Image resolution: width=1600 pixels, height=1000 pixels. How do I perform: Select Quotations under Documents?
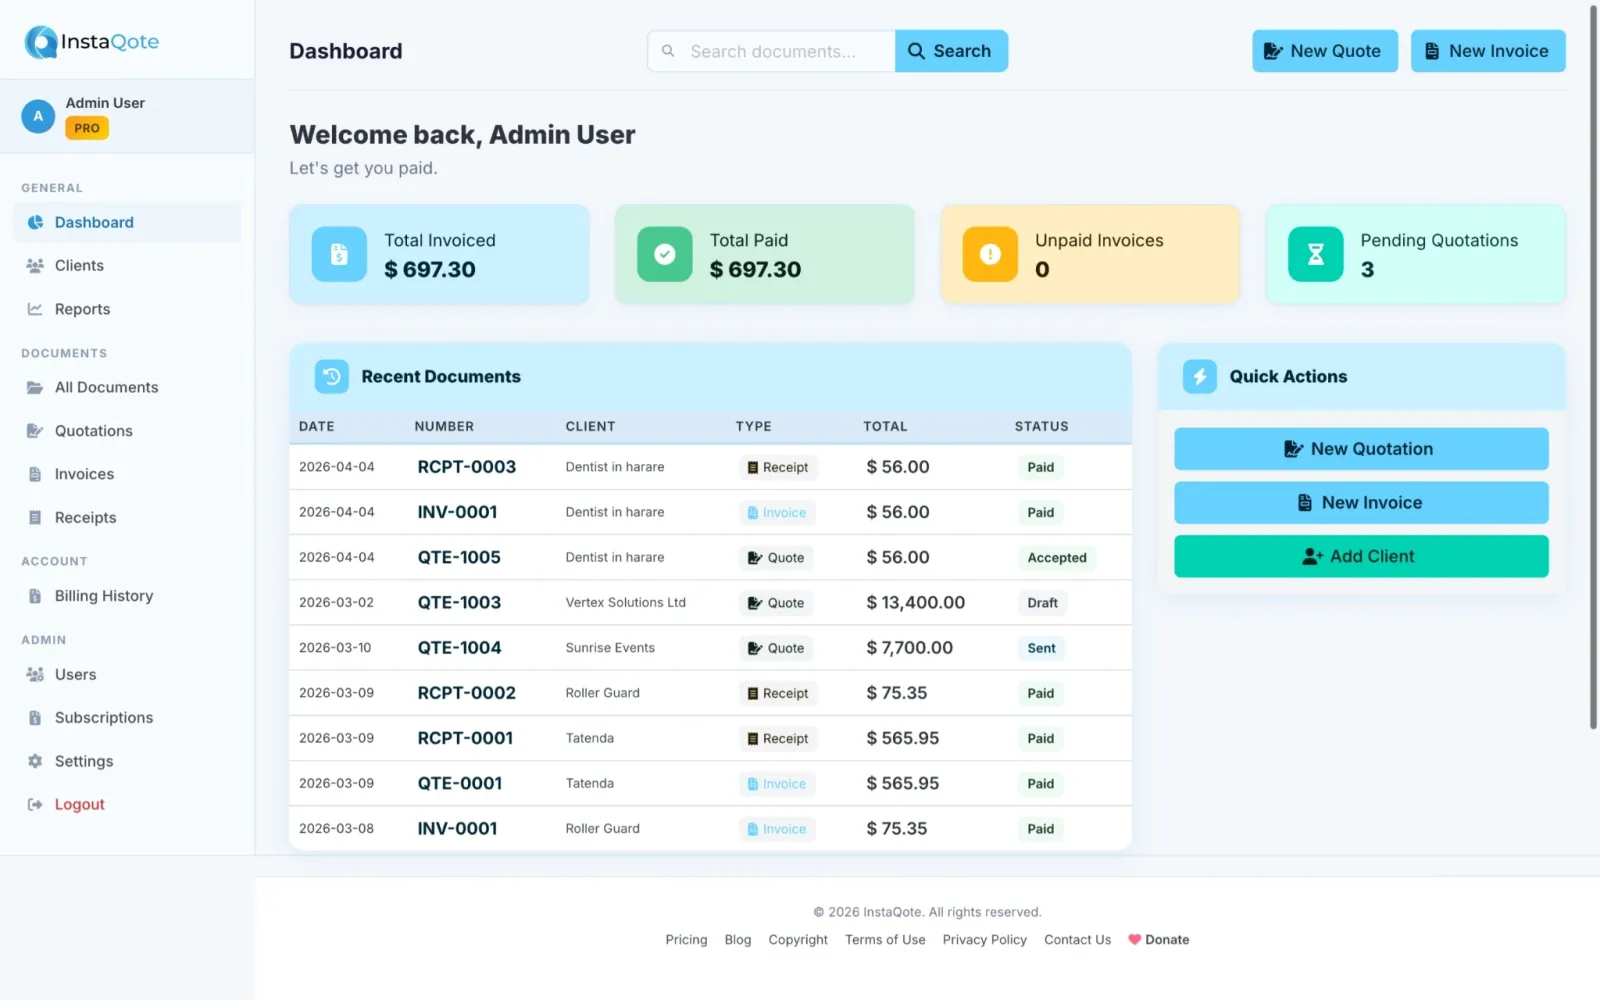click(x=93, y=431)
